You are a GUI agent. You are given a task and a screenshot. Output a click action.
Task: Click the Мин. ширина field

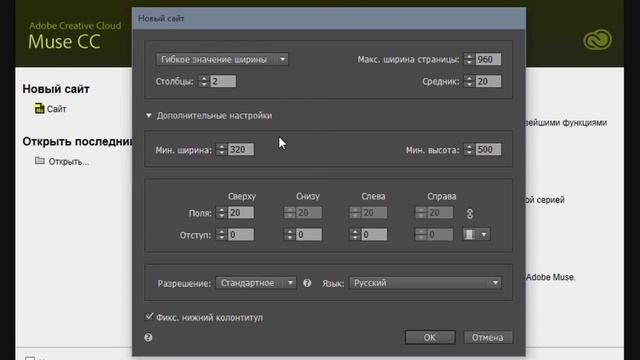[x=240, y=149]
